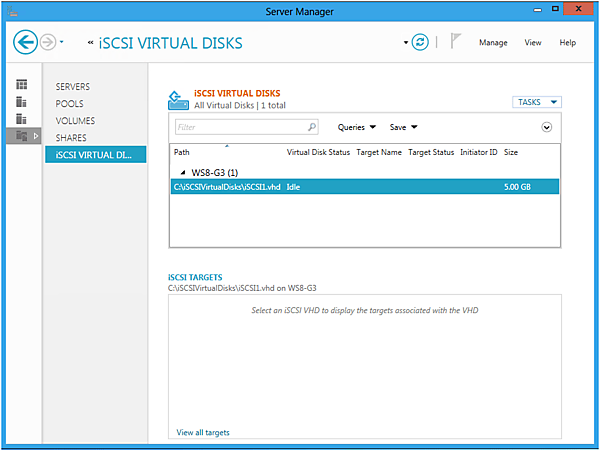This screenshot has width=600, height=451.
Task: Select the Local Server sidebar icon
Action: [x=22, y=102]
